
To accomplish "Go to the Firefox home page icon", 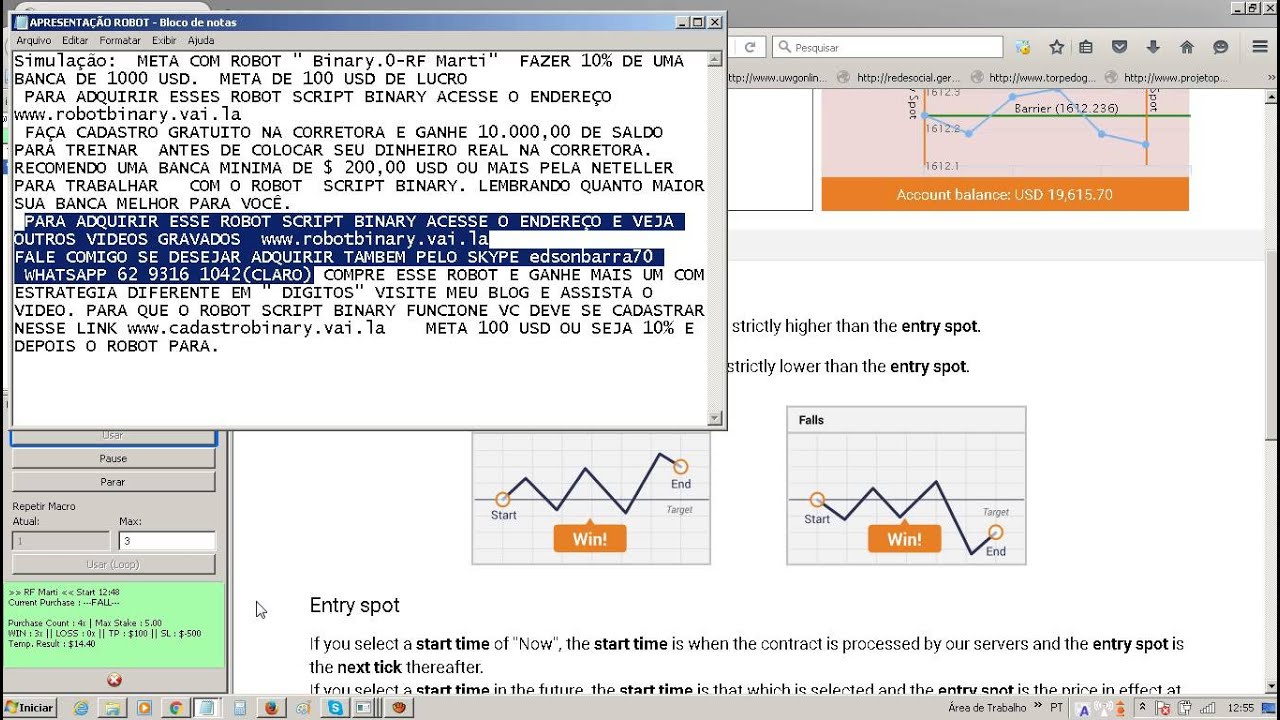I will [x=1187, y=47].
